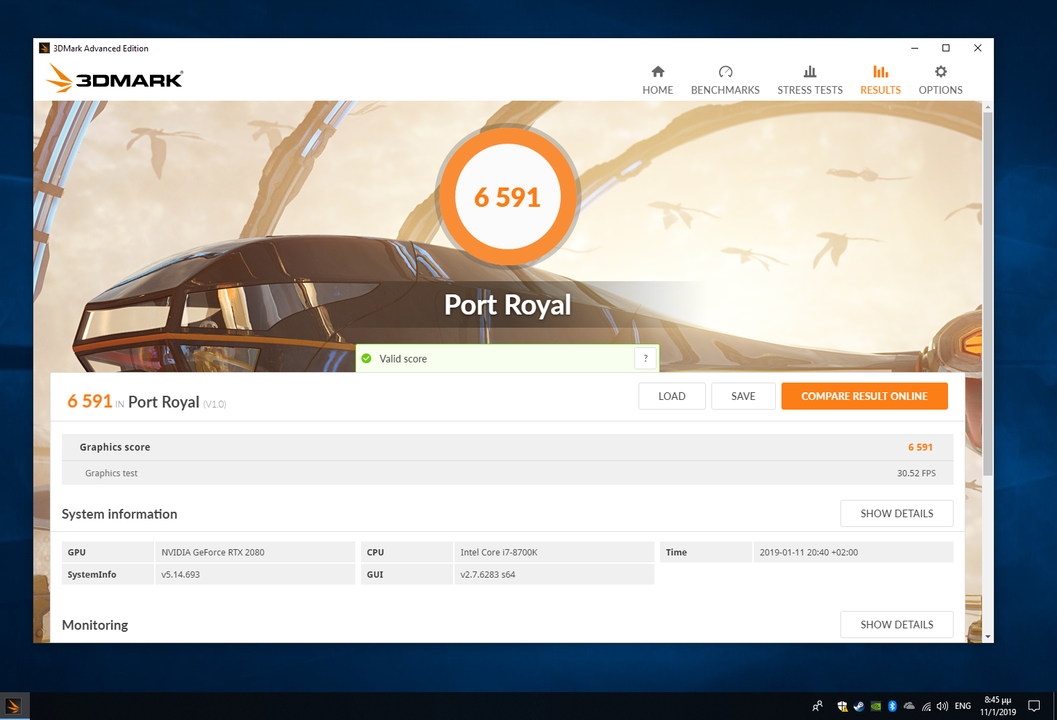Click the time value 2019-01-11 20:40
The width and height of the screenshot is (1057, 720).
808,552
